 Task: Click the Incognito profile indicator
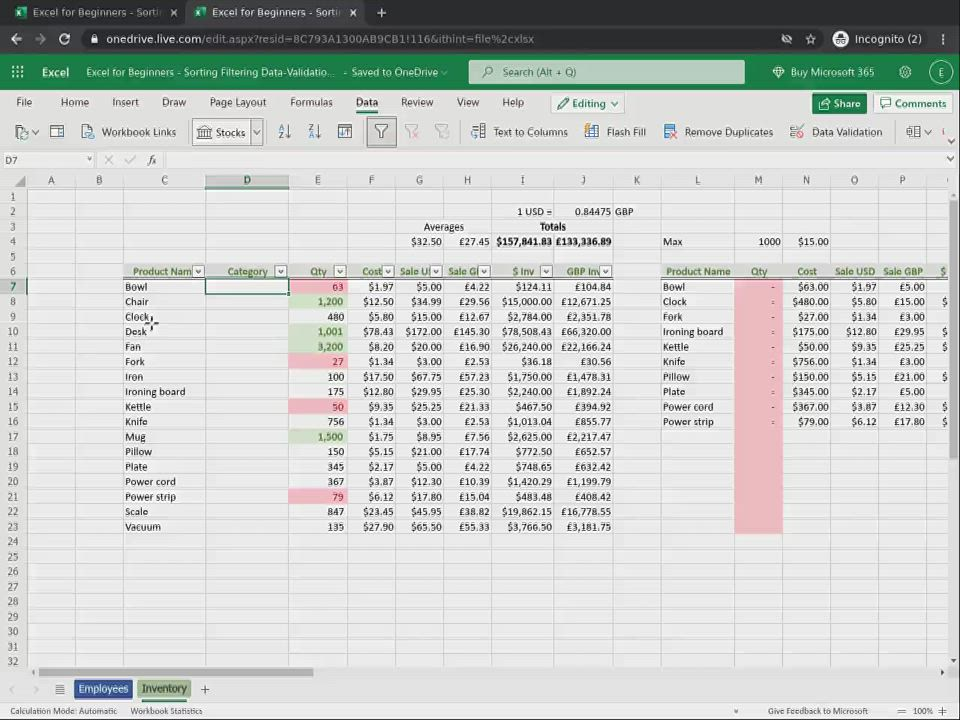[x=877, y=39]
